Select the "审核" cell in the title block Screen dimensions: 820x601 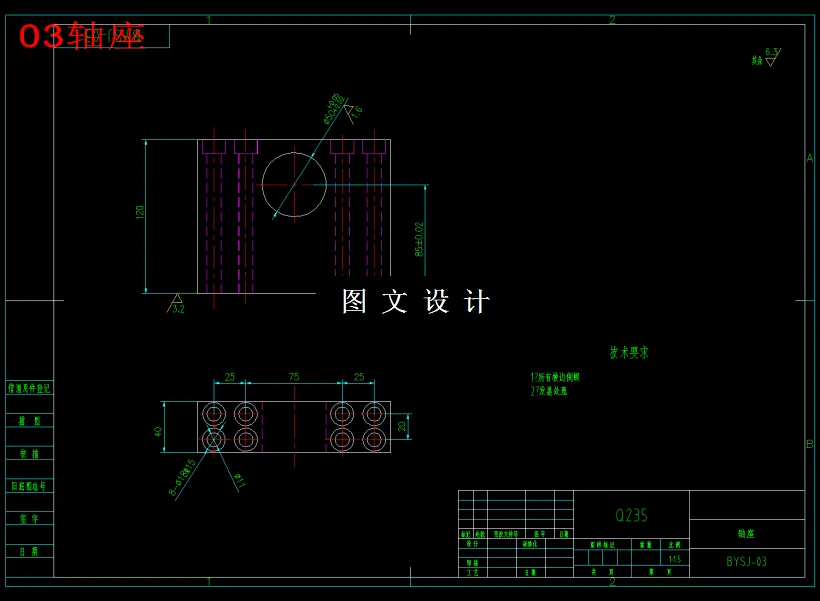point(472,563)
